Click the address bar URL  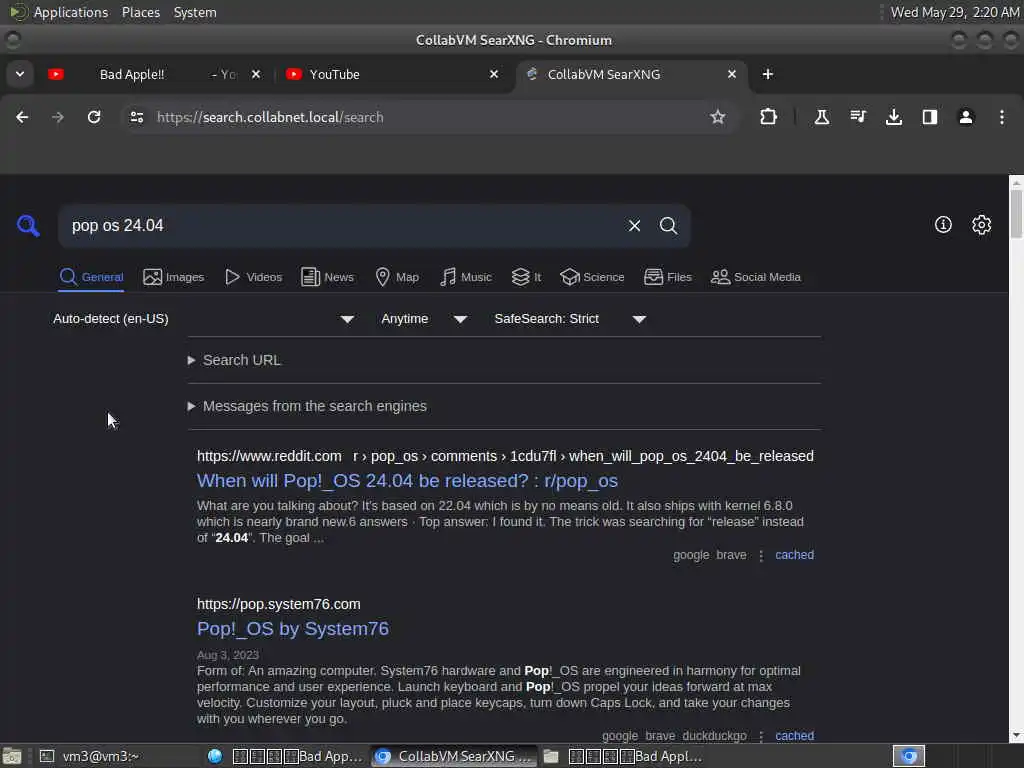point(270,118)
